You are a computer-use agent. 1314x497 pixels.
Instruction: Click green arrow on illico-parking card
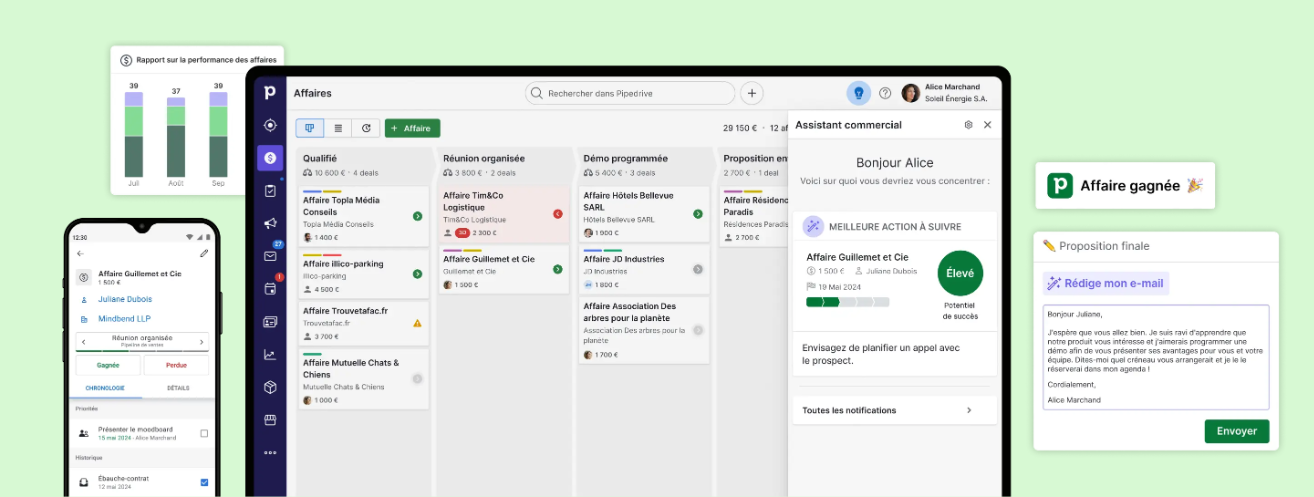(x=417, y=273)
